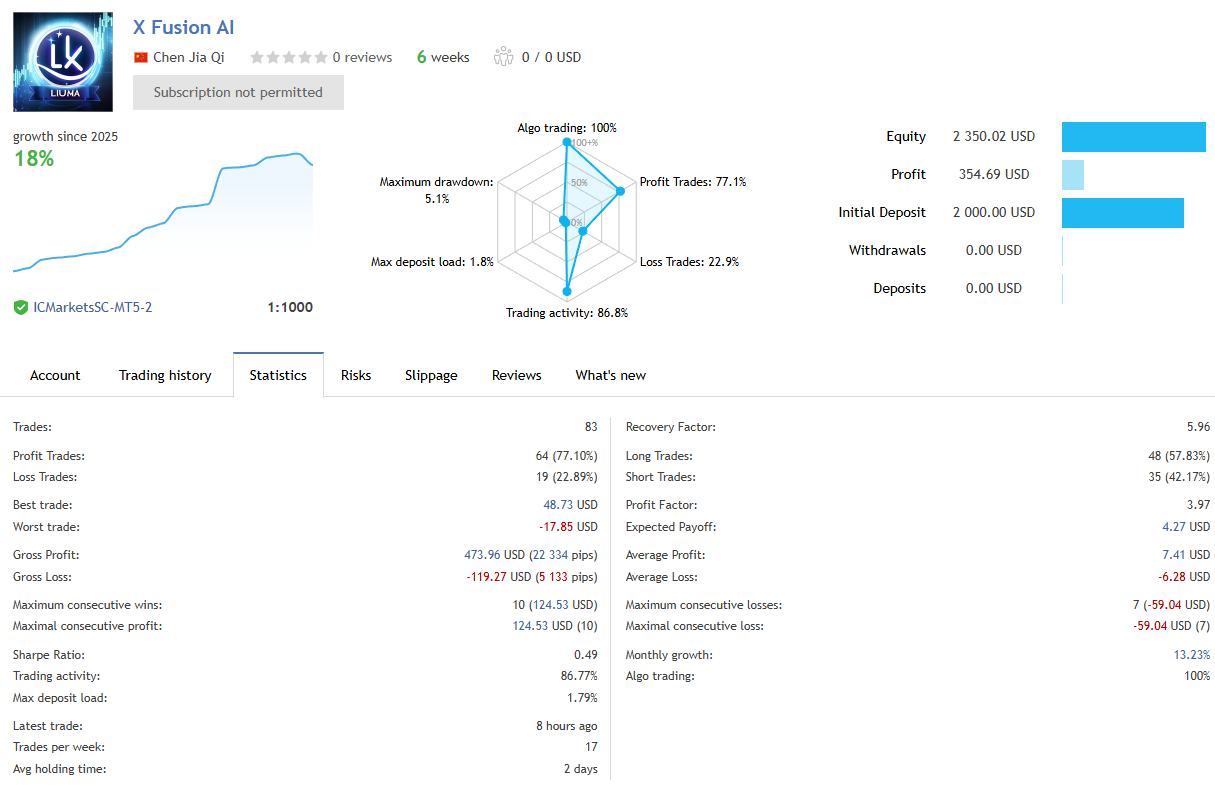1215x785 pixels.
Task: Click the Chinese flag beside the author name
Action: pyautogui.click(x=140, y=57)
